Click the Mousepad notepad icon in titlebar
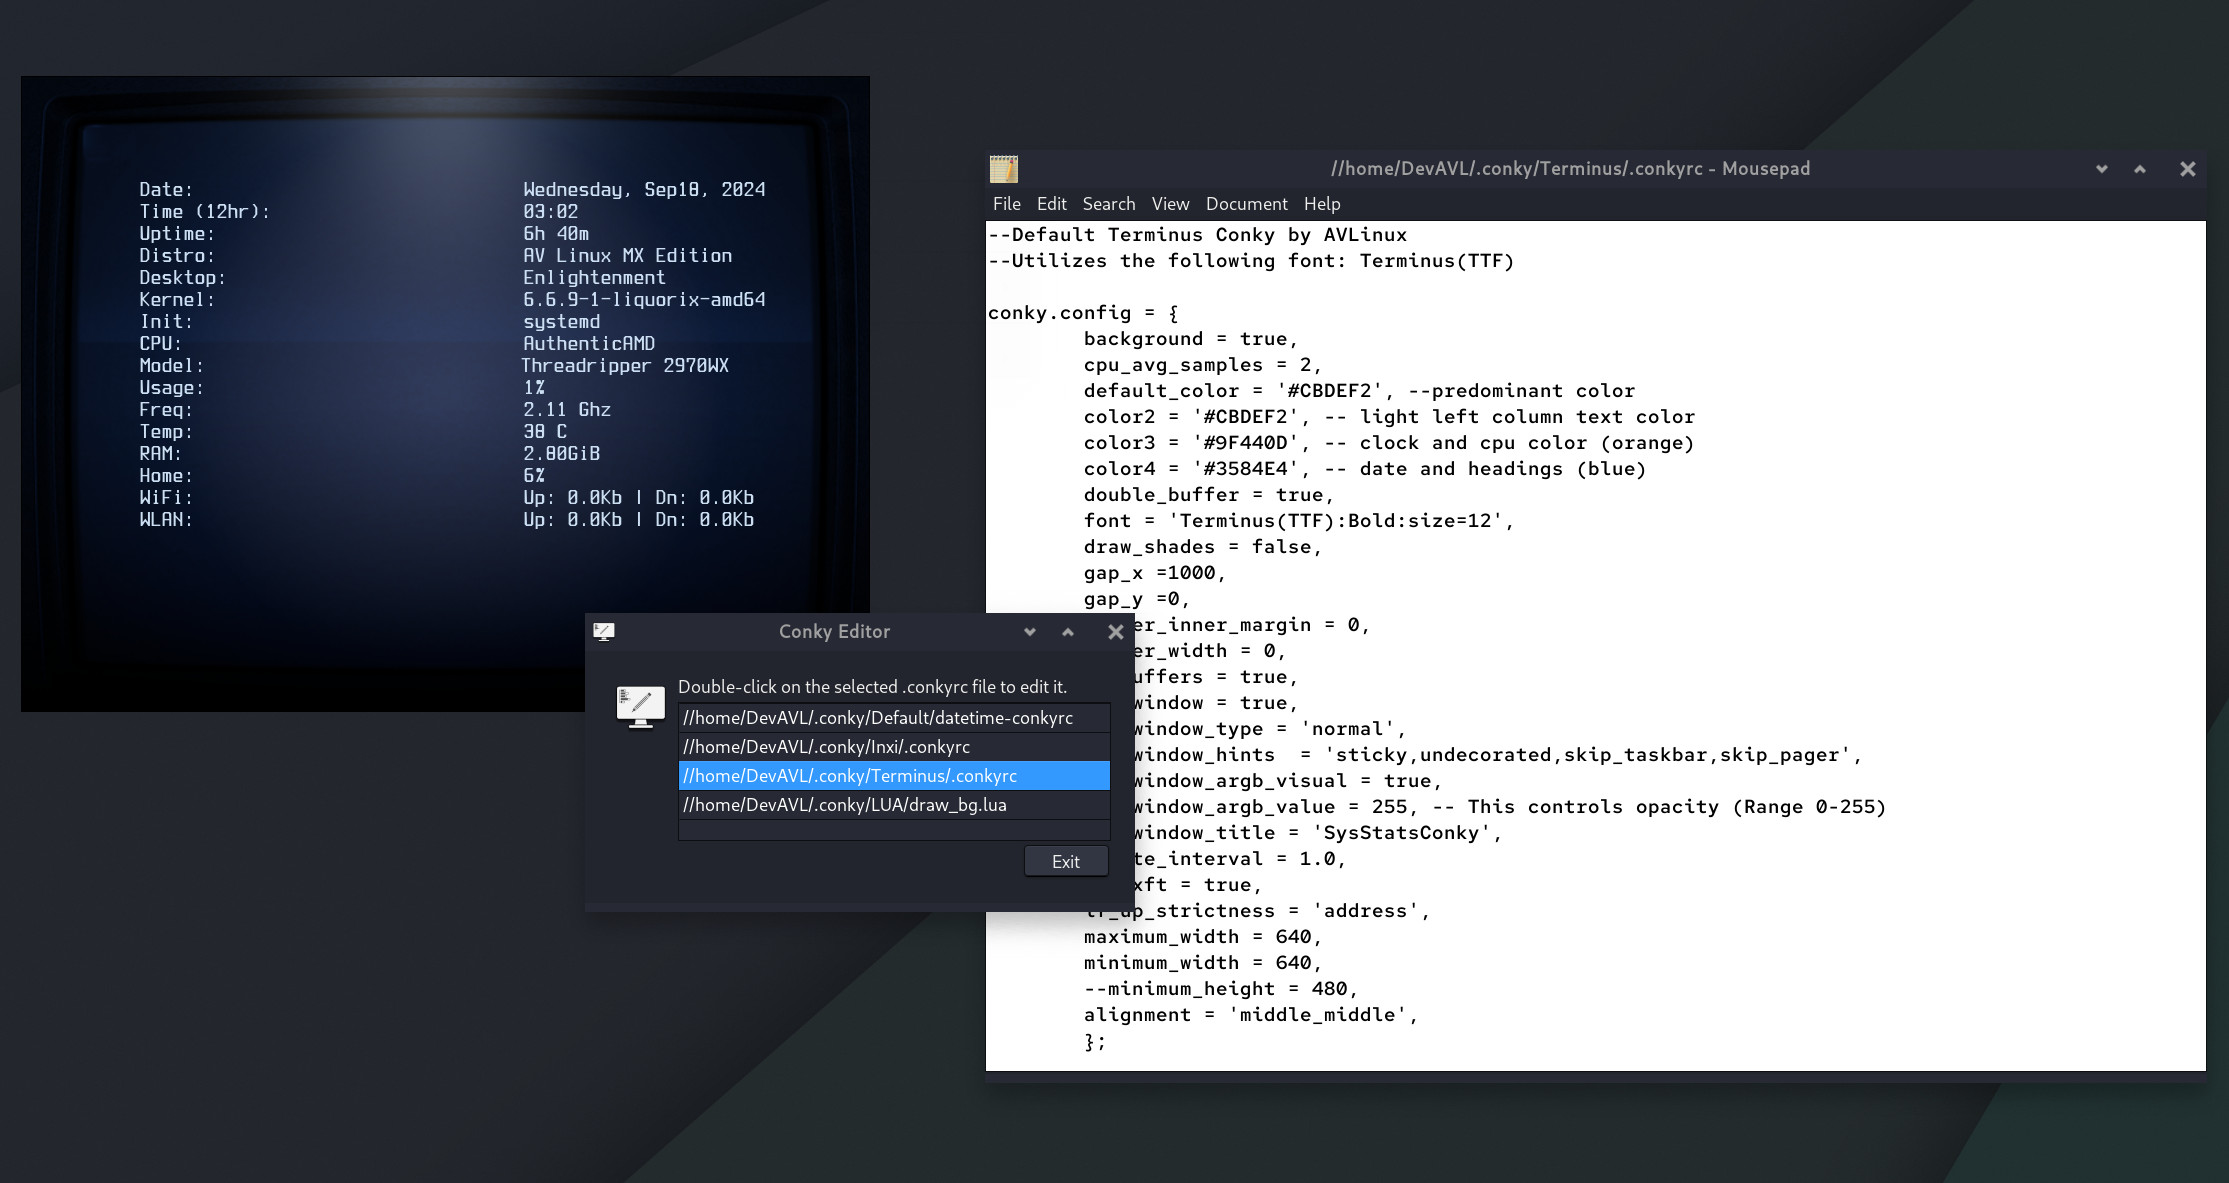2229x1183 pixels. 1003,169
